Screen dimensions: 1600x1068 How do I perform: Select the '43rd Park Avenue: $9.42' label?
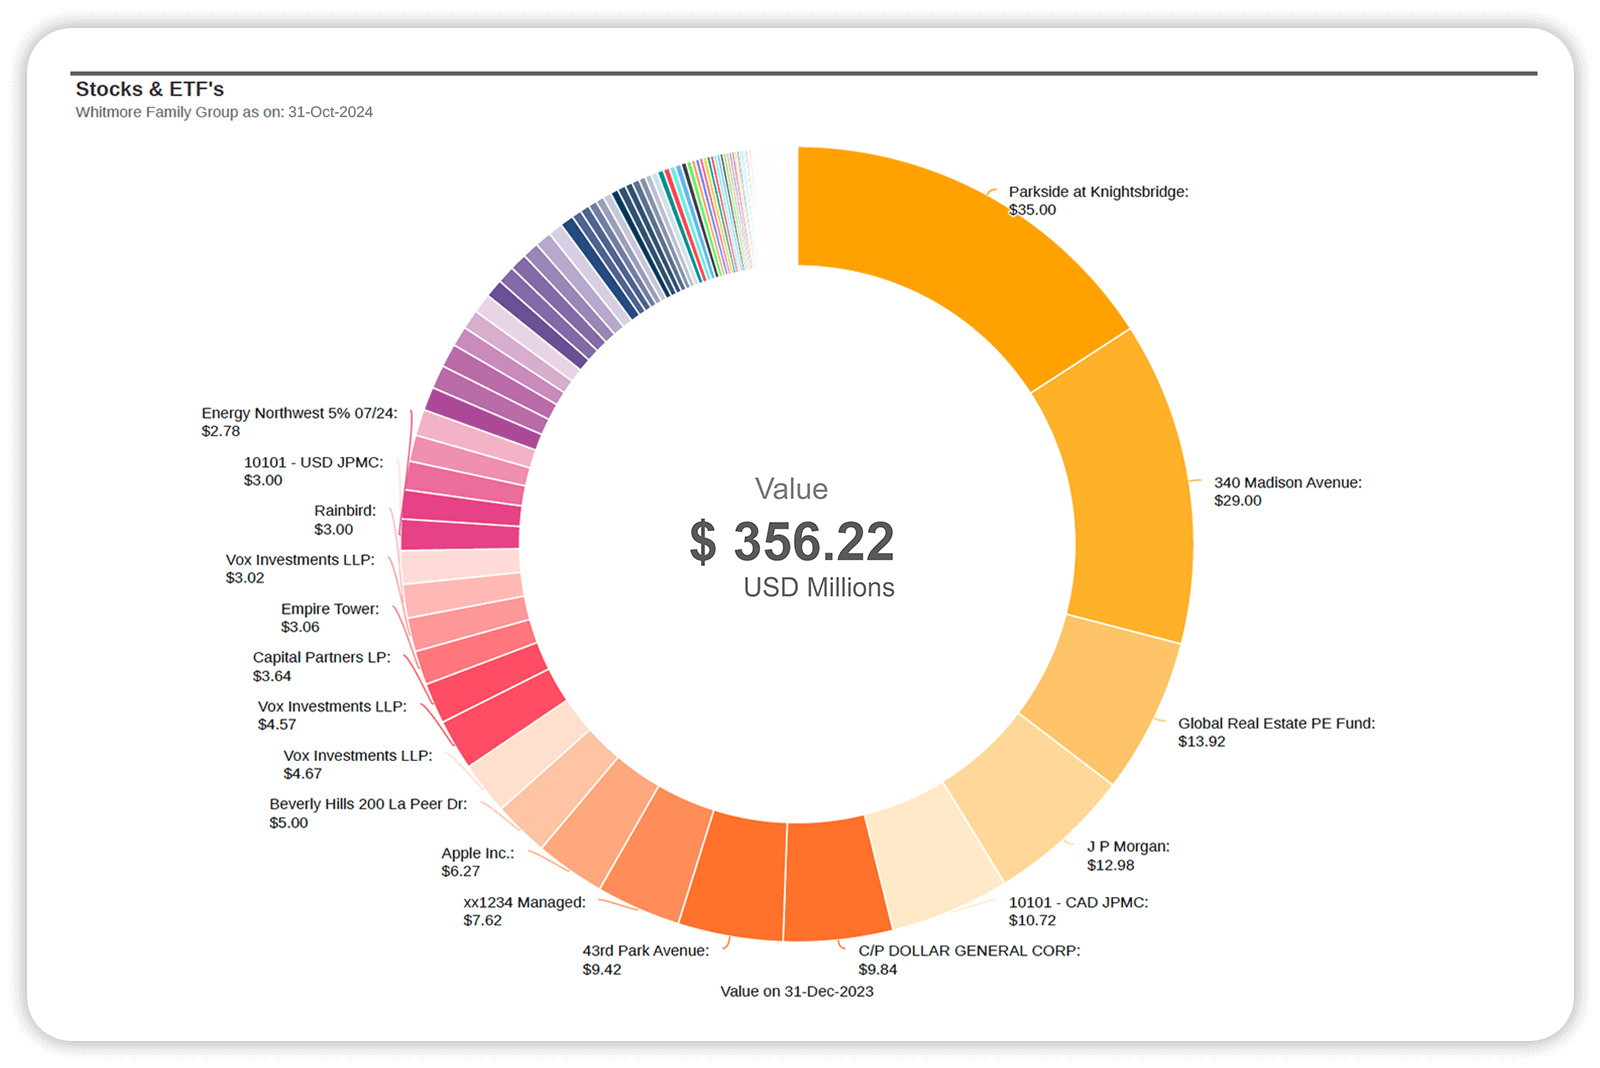click(646, 960)
